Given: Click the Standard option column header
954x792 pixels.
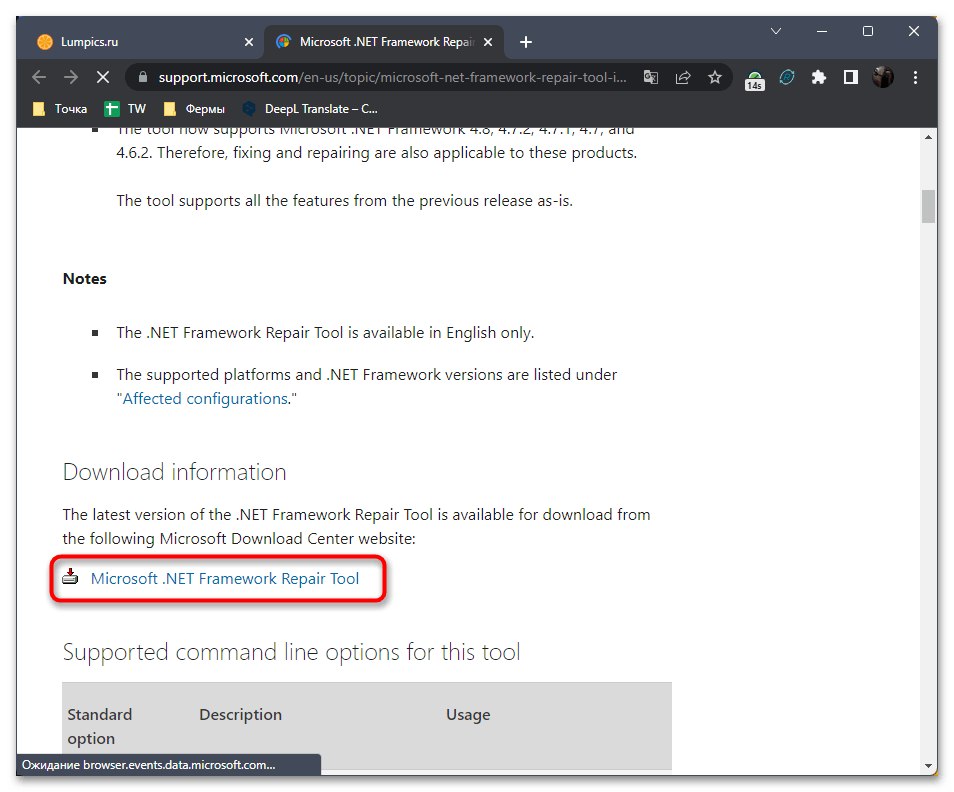Looking at the screenshot, I should point(100,726).
